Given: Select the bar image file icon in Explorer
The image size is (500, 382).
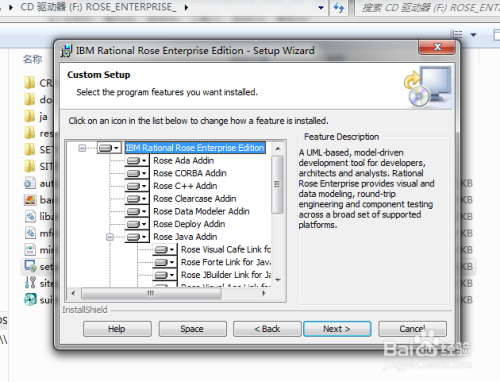Looking at the screenshot, I should [30, 200].
